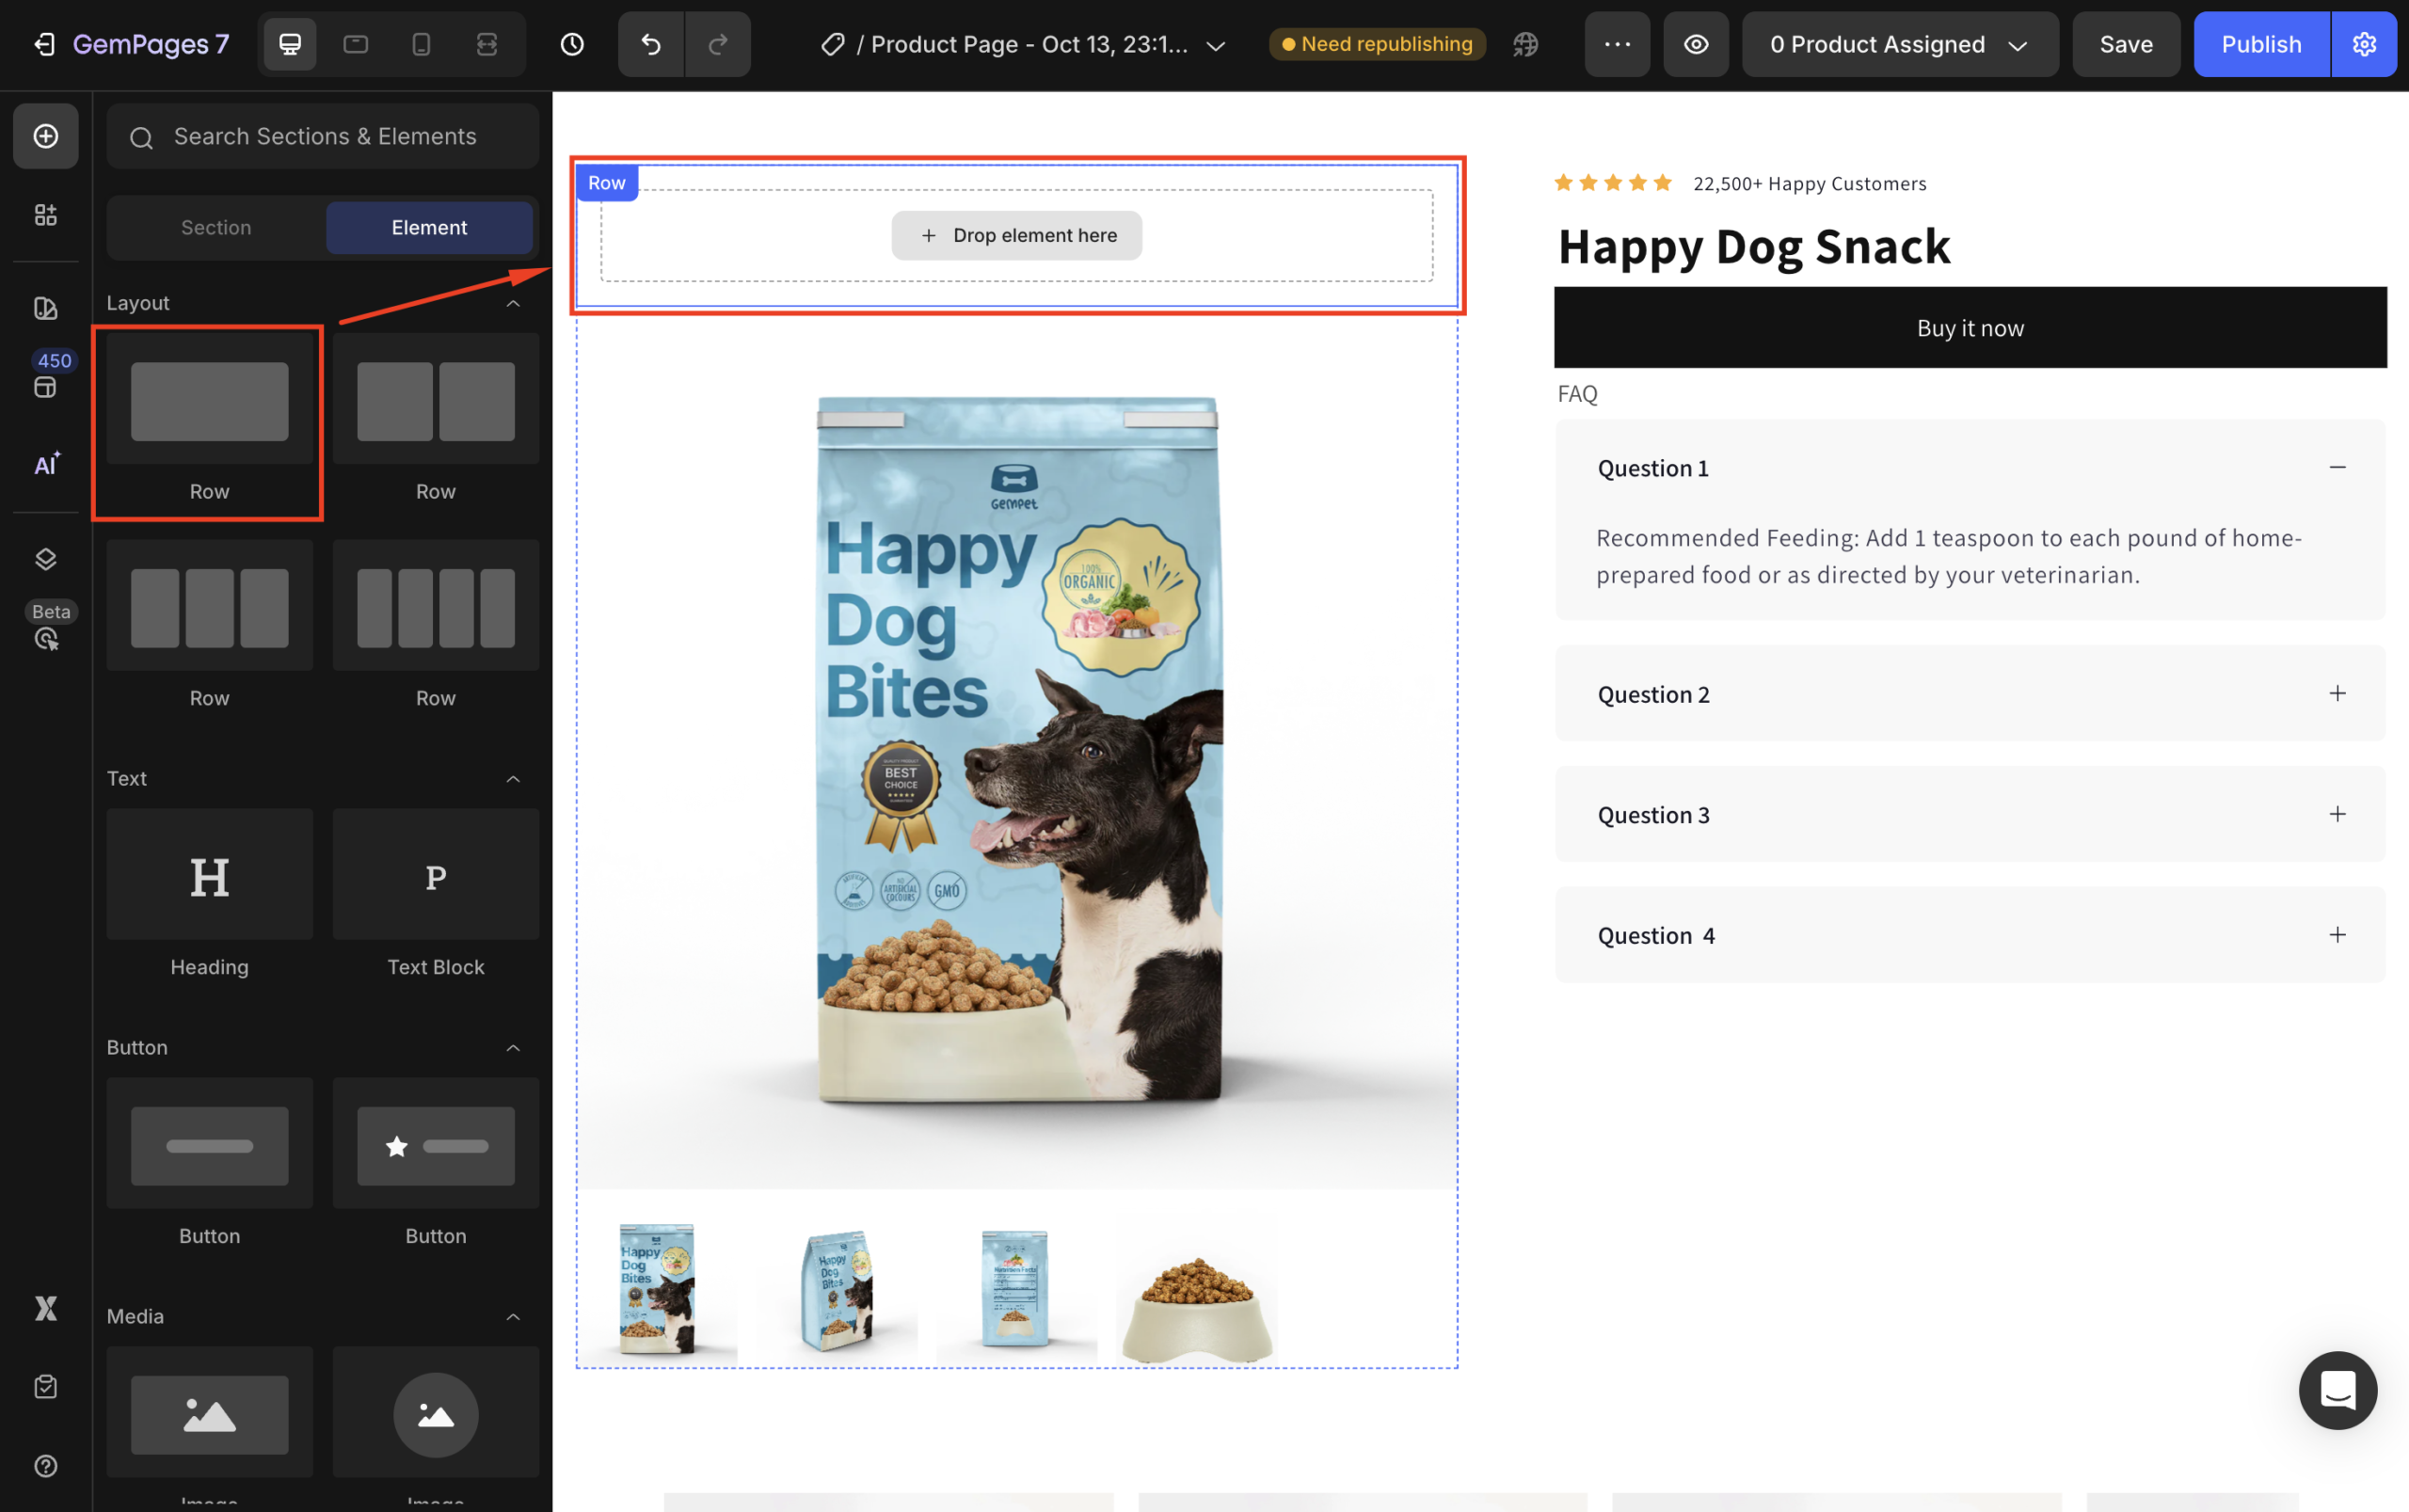Viewport: 2409px width, 1512px height.
Task: Collapse the Text elements group
Action: point(513,778)
